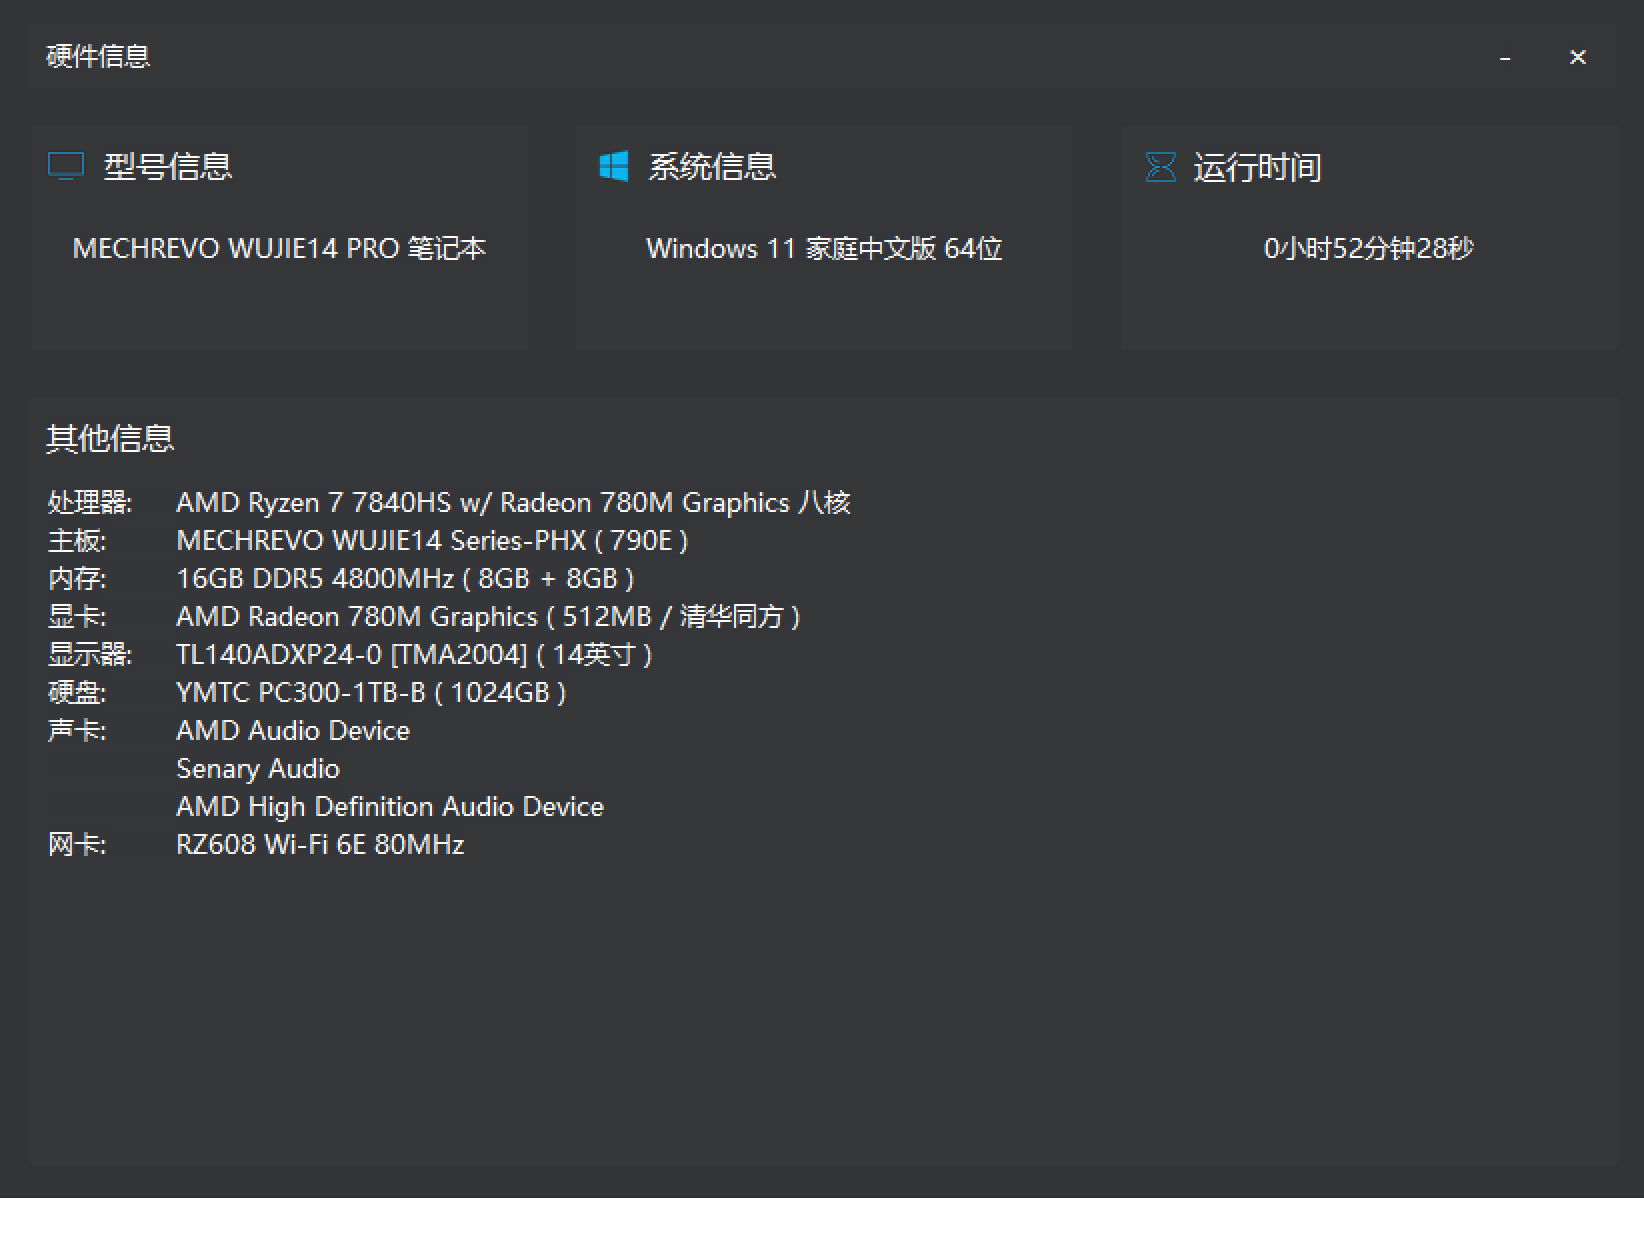The image size is (1644, 1250).
Task: Select the 型号信息 heading
Action: pos(168,166)
